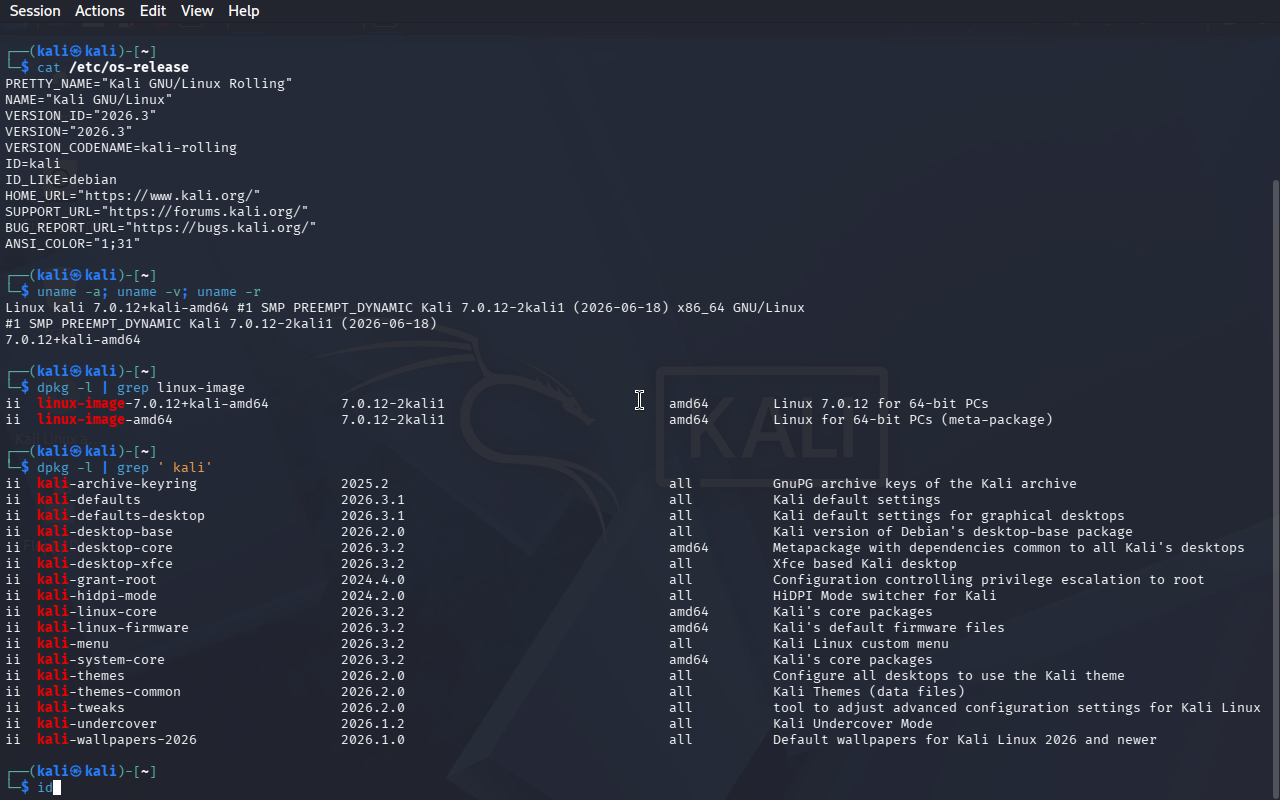Click the linux-image-7.0.12+kali-amd64 package name
Viewport: 1280px width, 800px height.
153,404
